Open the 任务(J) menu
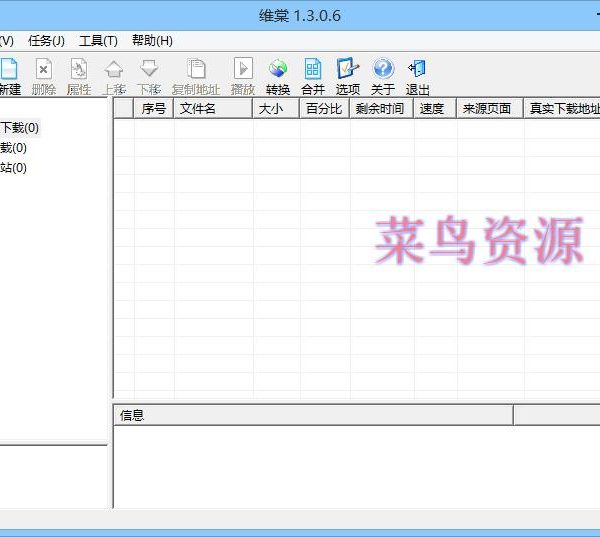 click(x=46, y=41)
